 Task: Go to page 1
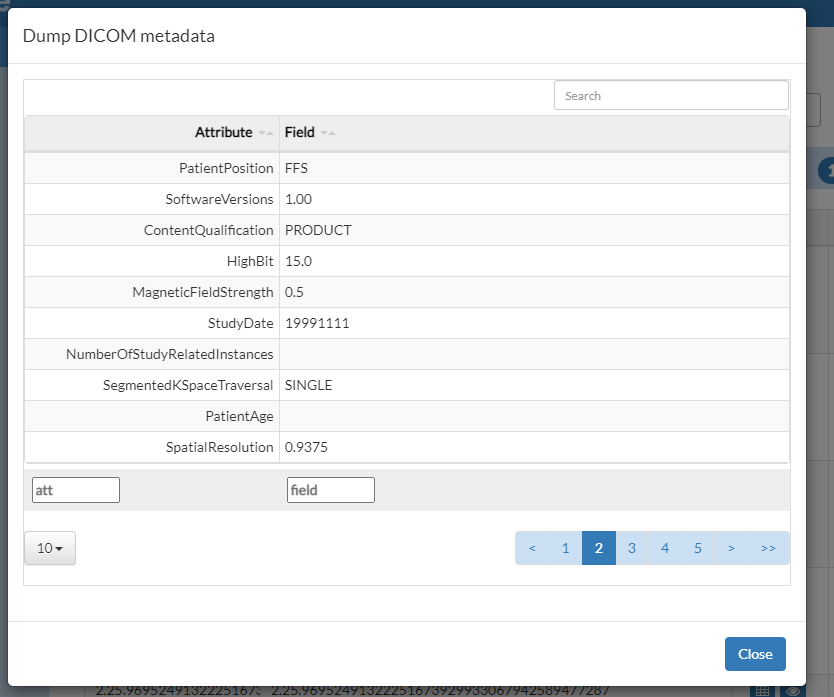pyautogui.click(x=565, y=548)
